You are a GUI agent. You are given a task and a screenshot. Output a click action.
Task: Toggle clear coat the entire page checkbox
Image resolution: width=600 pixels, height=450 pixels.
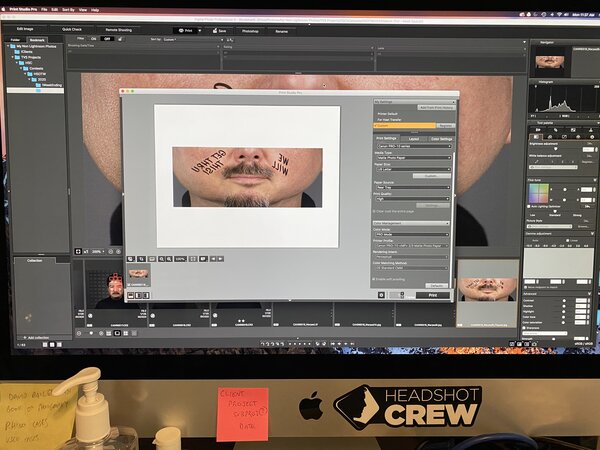pos(374,211)
